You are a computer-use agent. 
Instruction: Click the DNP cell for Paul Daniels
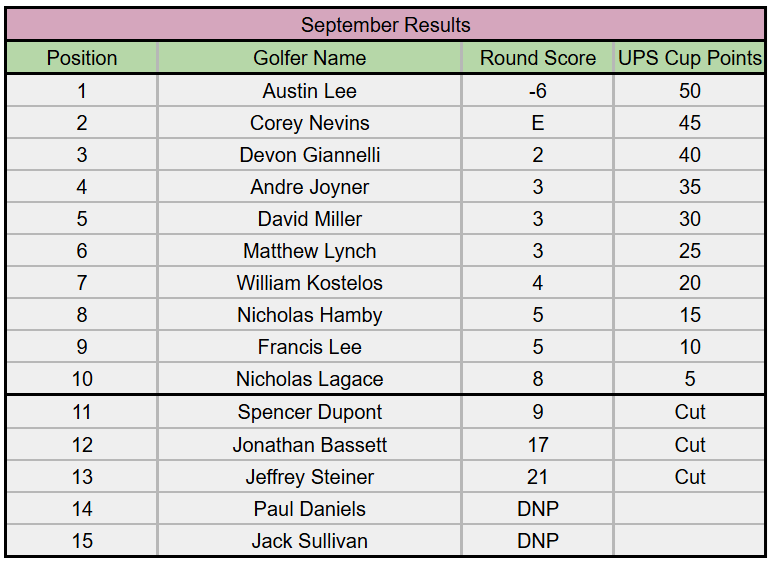click(x=537, y=509)
